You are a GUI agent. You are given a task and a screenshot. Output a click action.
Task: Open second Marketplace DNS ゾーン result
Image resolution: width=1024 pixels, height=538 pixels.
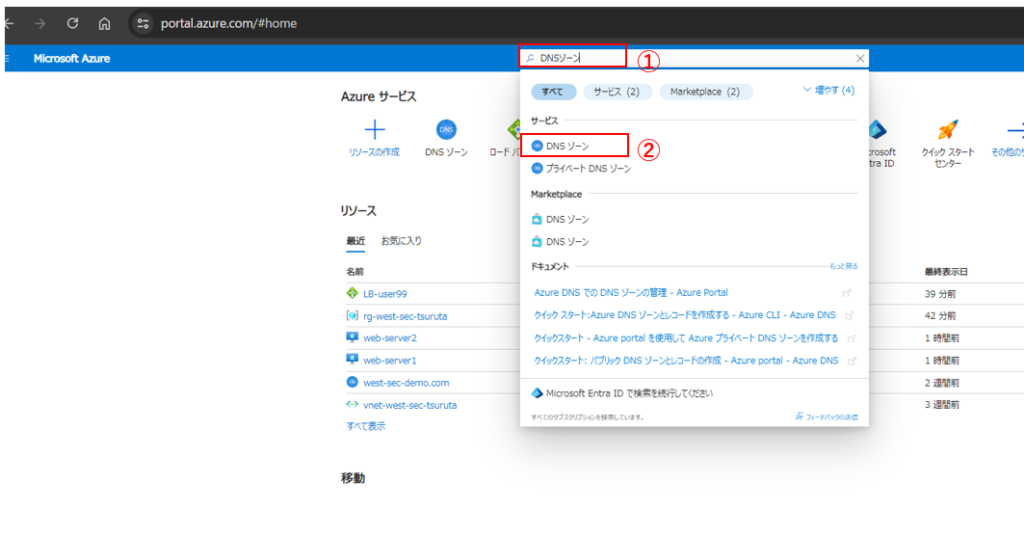point(568,242)
